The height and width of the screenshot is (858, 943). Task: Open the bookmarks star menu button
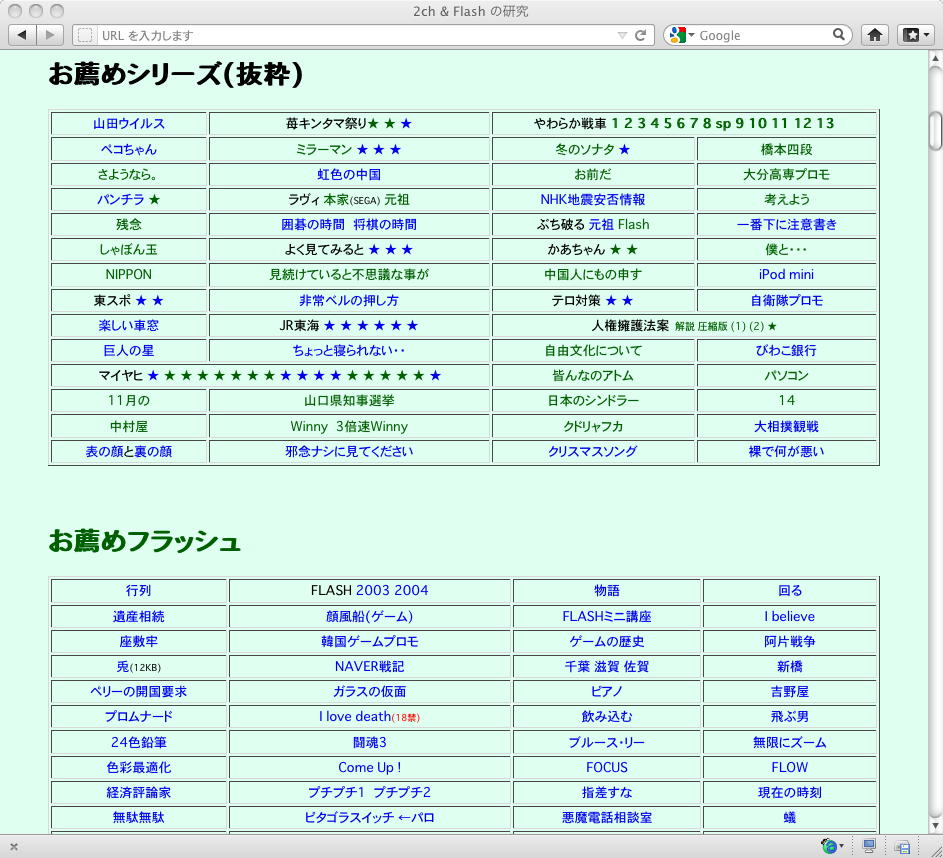917,35
